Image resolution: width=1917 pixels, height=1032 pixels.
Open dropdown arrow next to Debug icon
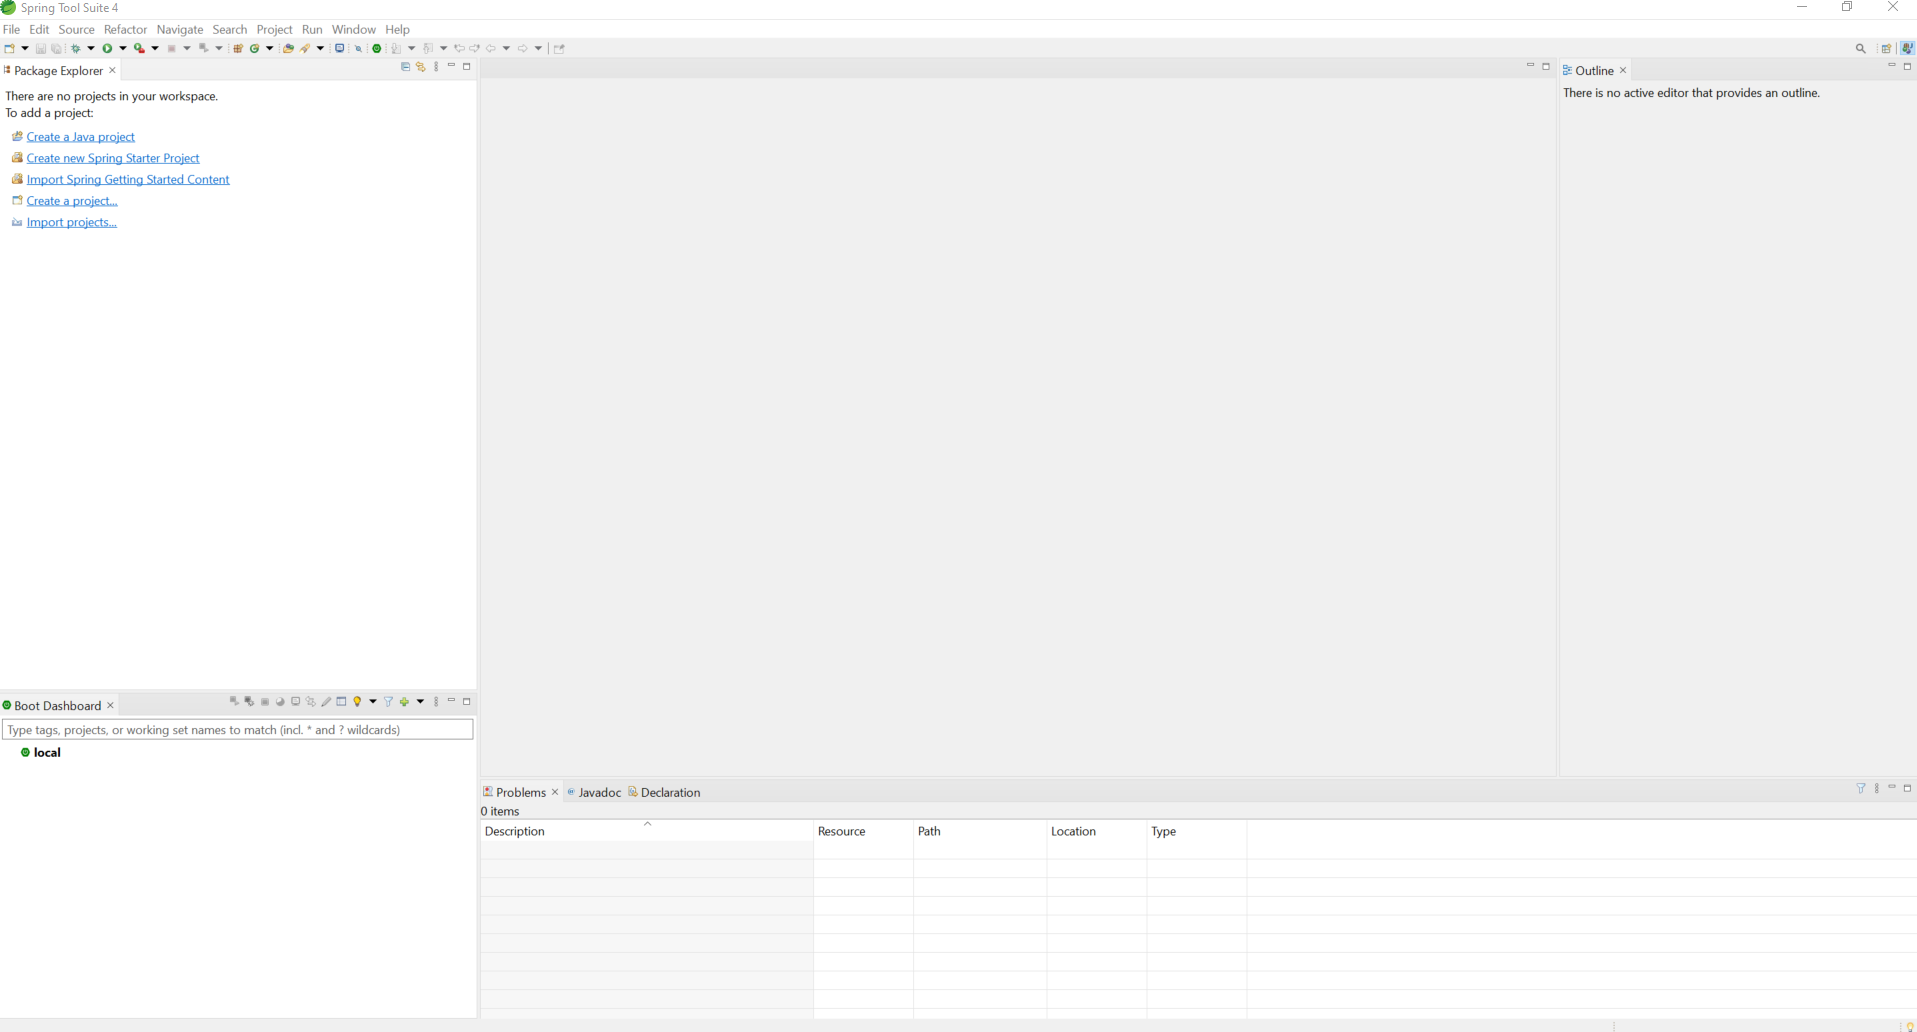91,48
